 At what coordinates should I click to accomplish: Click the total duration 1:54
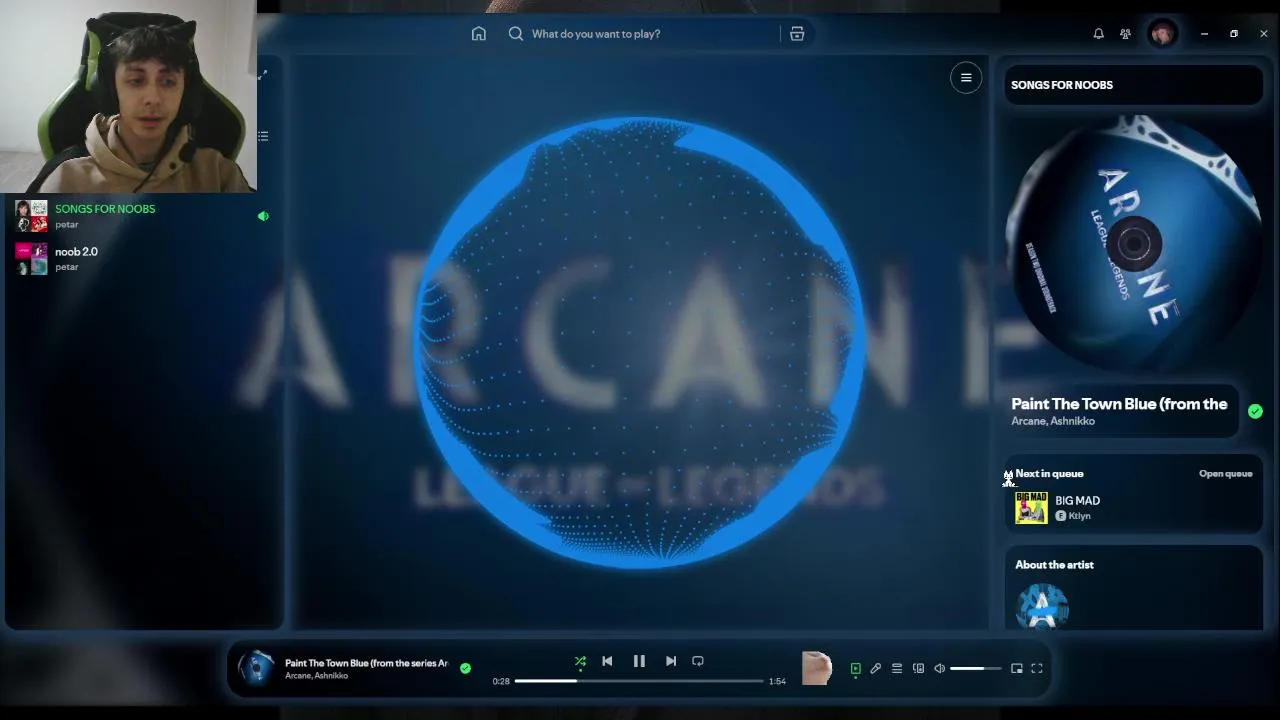click(777, 681)
